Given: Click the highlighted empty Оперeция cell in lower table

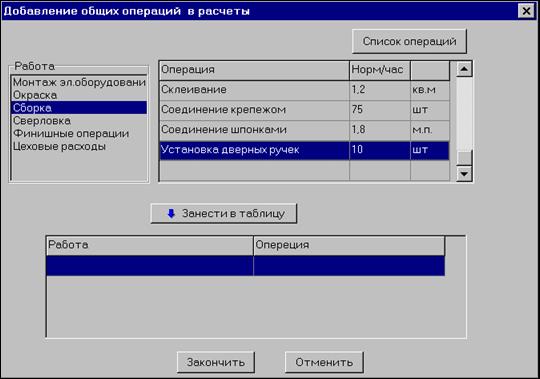Looking at the screenshot, I should [x=349, y=266].
